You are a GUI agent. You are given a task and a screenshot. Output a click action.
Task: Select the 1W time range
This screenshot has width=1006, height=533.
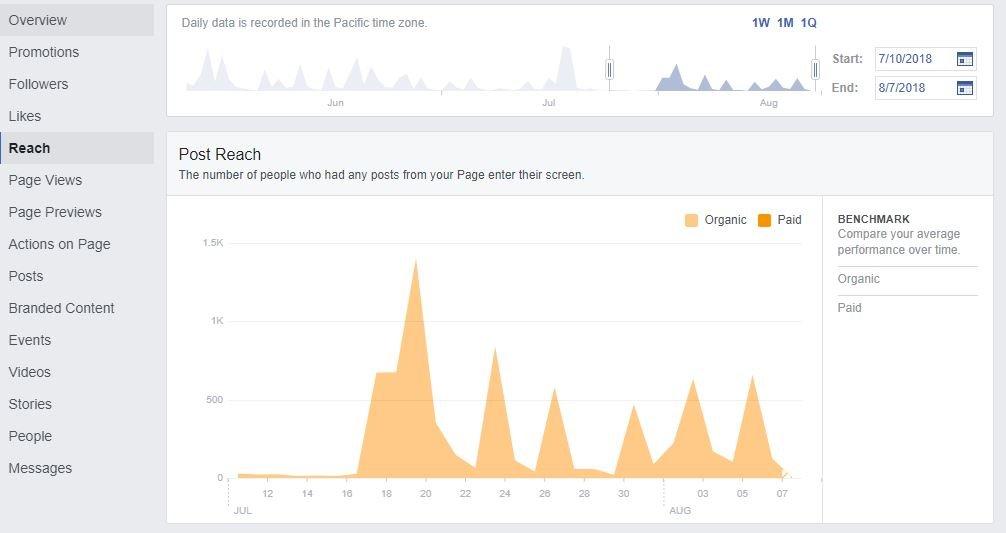[x=761, y=23]
